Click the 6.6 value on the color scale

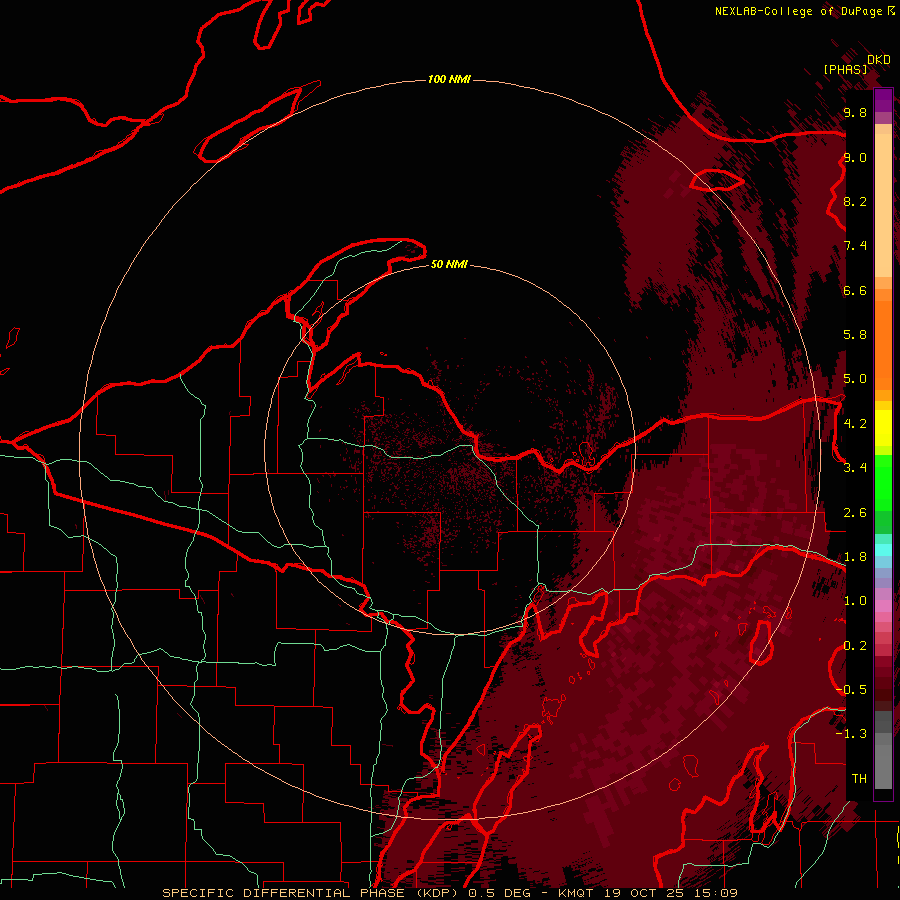[x=855, y=290]
